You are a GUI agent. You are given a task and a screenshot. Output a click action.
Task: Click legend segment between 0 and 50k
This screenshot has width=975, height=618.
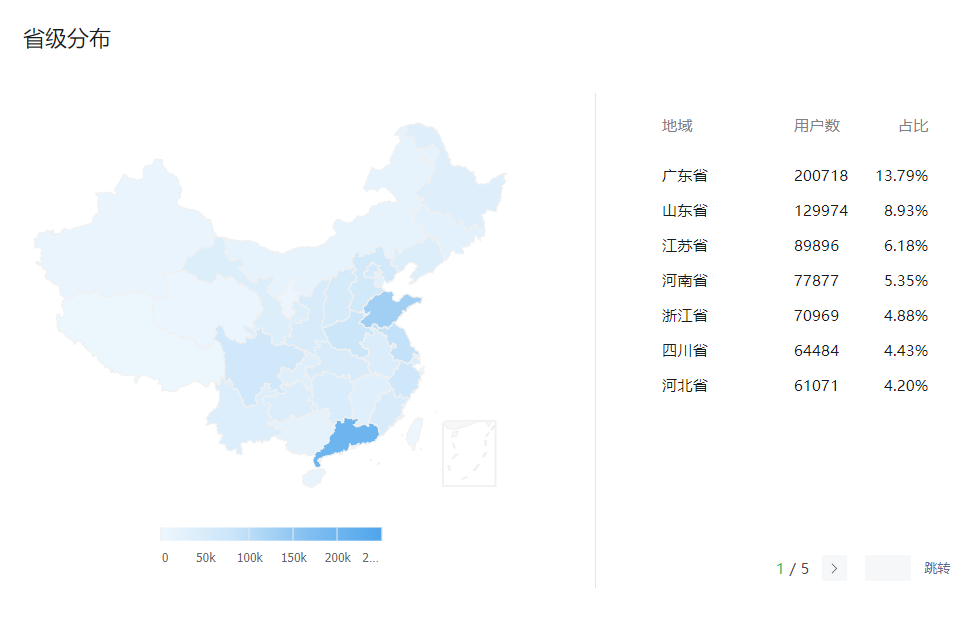click(183, 534)
